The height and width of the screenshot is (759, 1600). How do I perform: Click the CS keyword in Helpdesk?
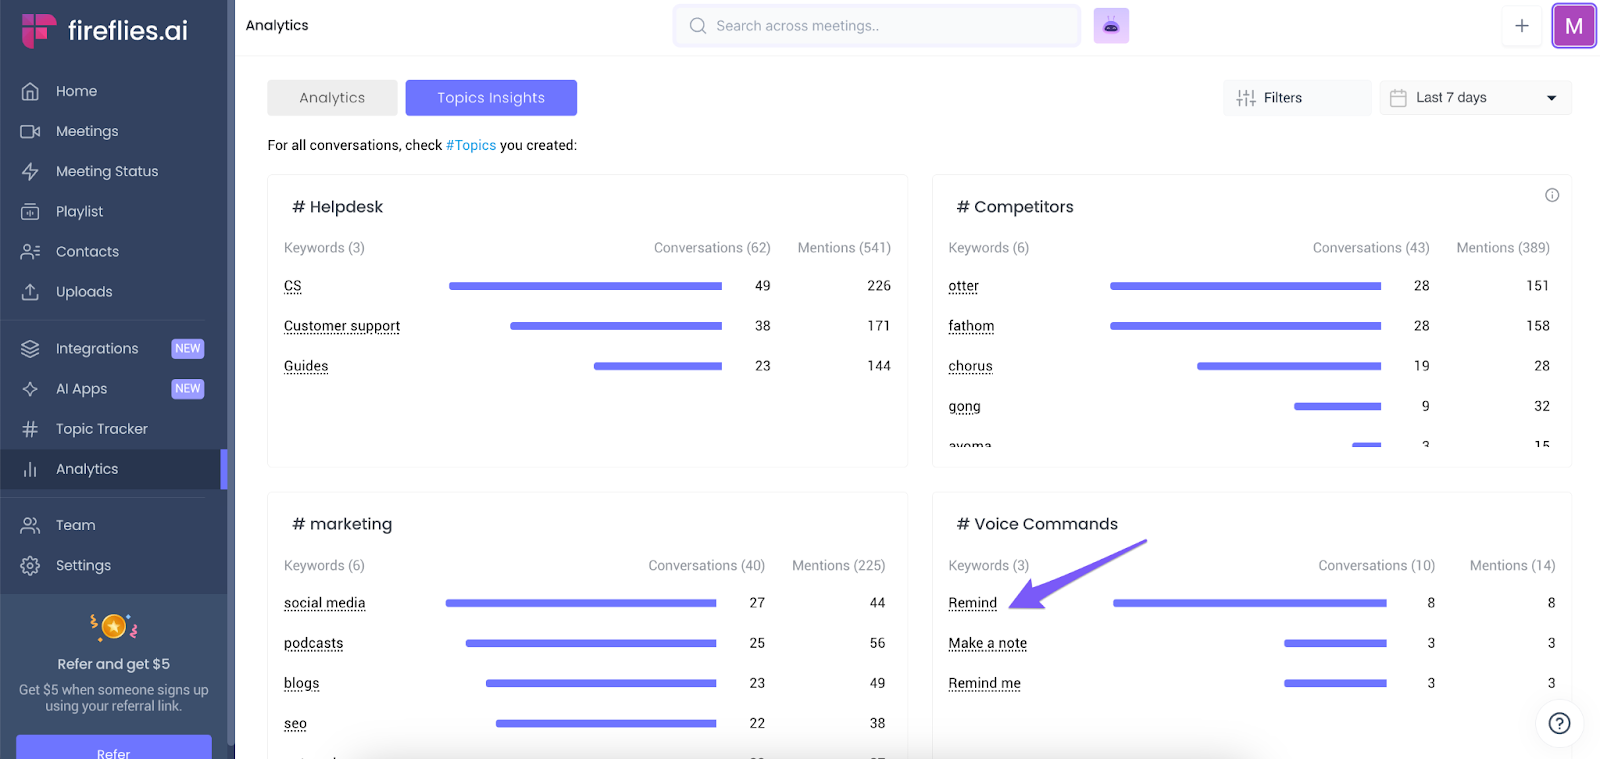293,286
